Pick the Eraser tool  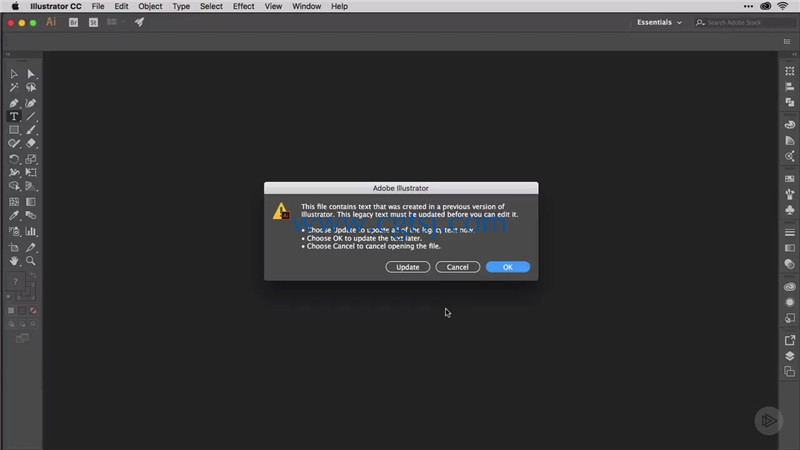[x=31, y=143]
